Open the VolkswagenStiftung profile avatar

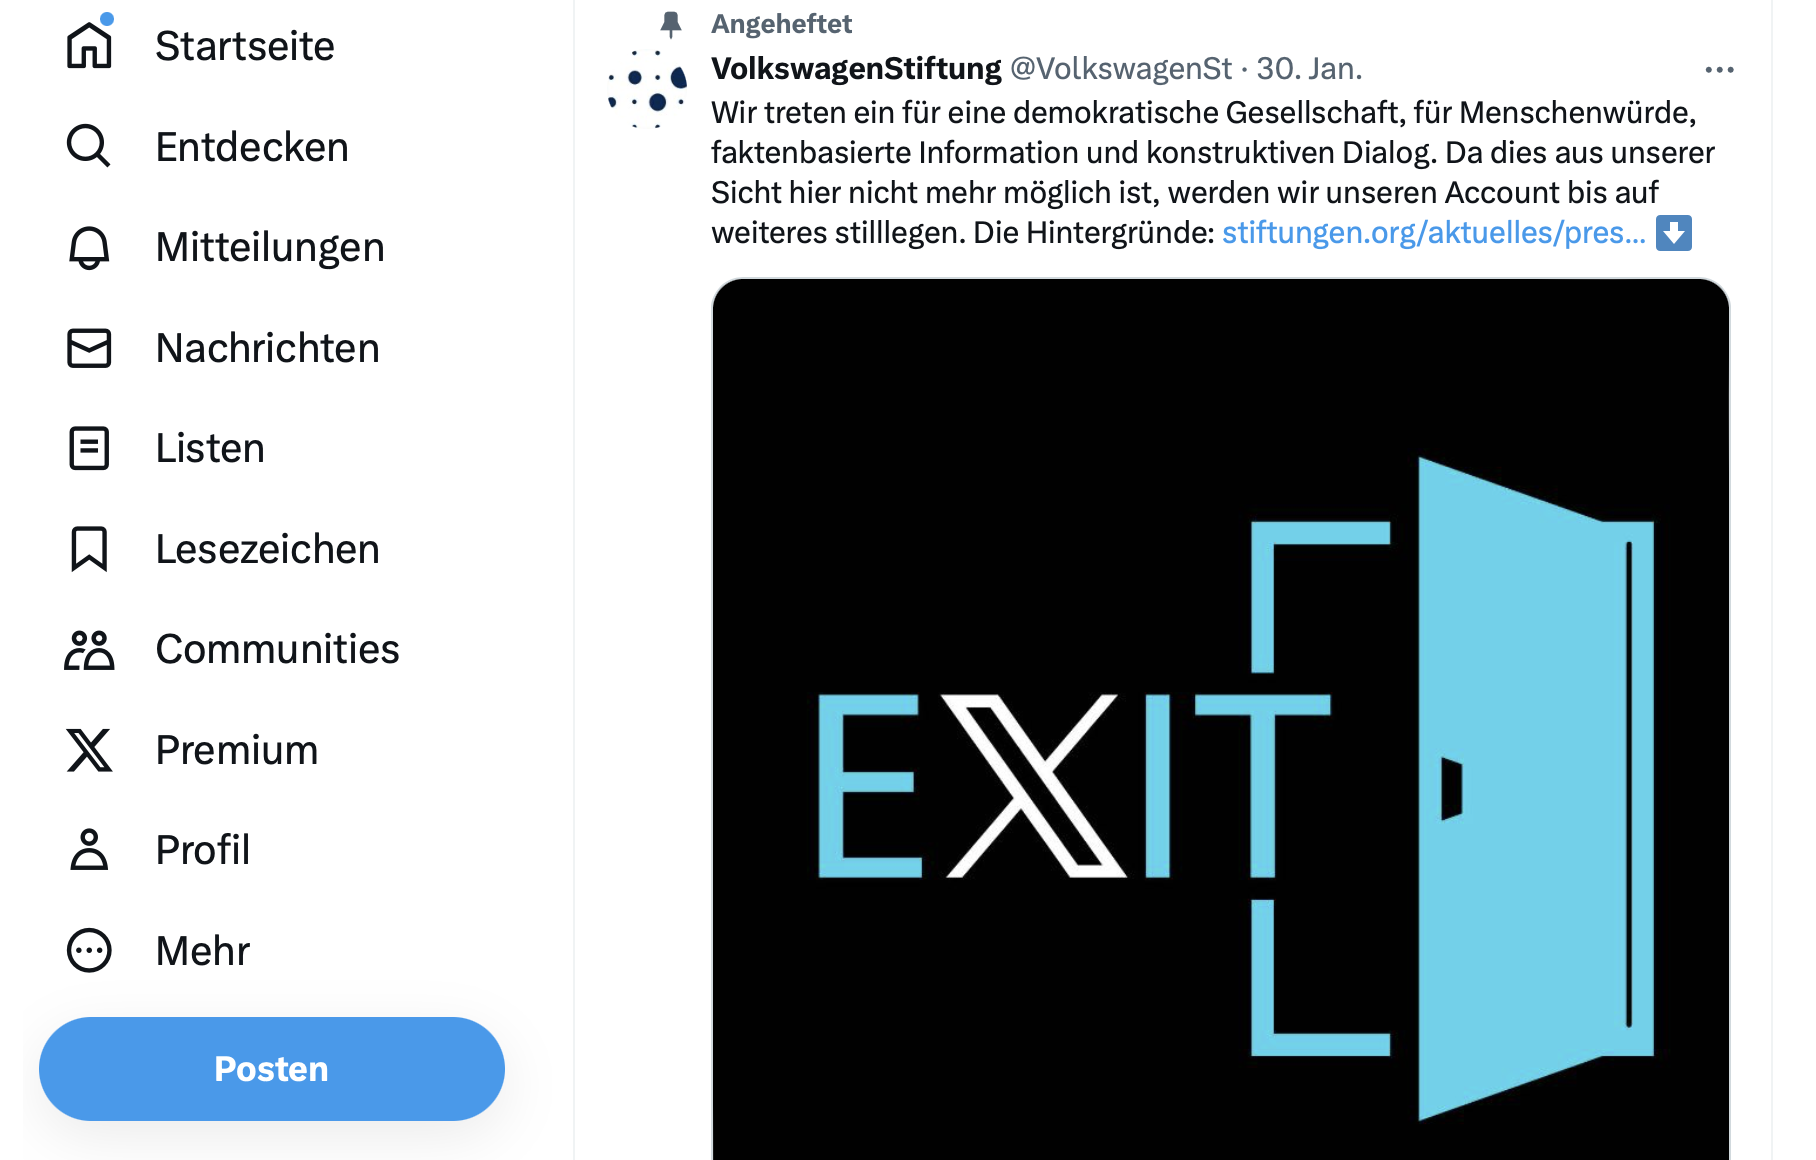648,89
